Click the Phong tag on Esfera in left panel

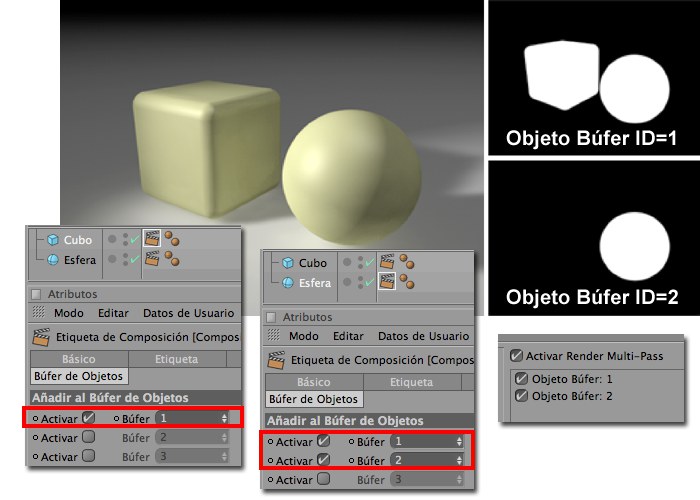pos(174,258)
